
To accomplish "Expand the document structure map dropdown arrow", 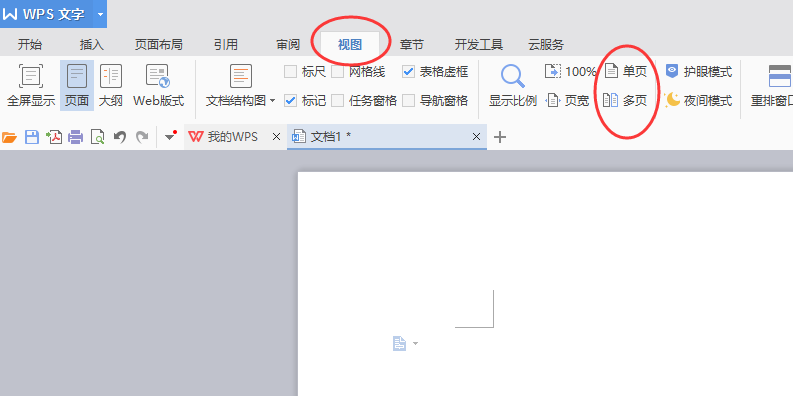I will (272, 101).
